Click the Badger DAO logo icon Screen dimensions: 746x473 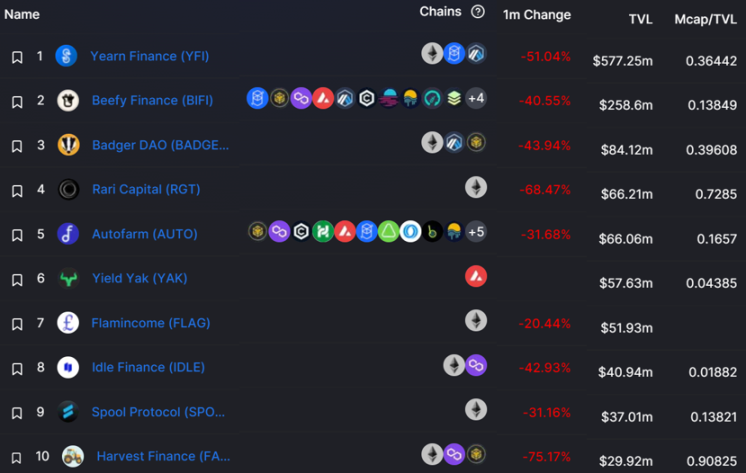[x=68, y=145]
